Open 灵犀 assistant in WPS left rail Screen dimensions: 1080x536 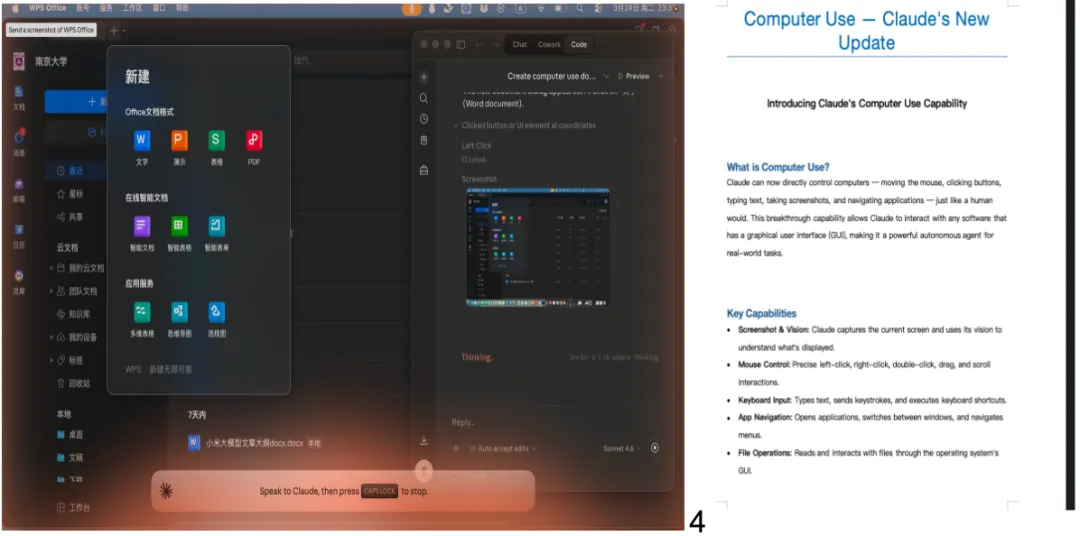pos(19,280)
